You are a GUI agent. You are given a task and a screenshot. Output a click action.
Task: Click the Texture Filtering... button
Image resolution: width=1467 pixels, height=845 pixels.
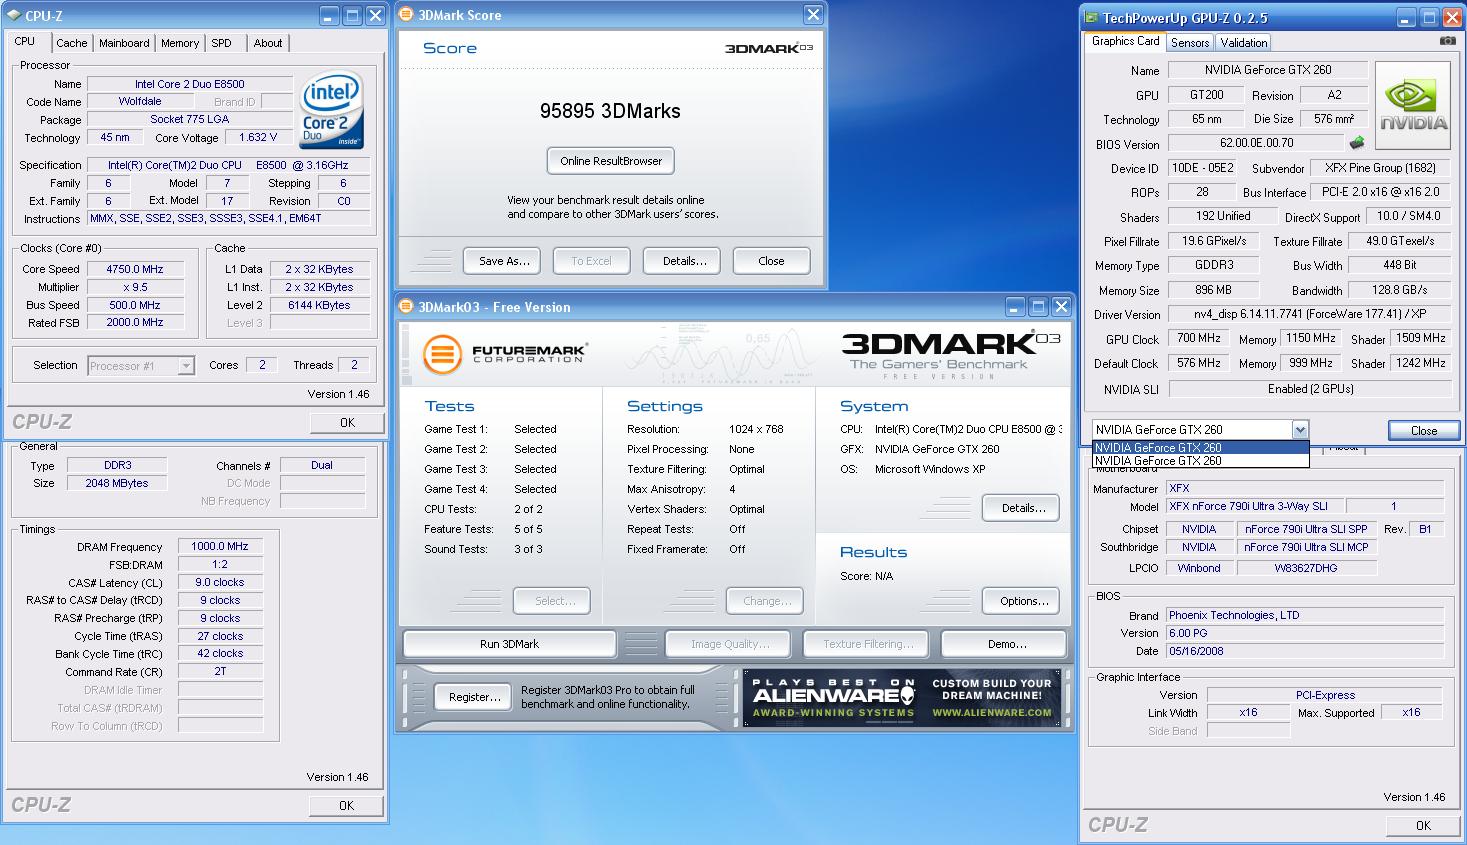point(868,644)
